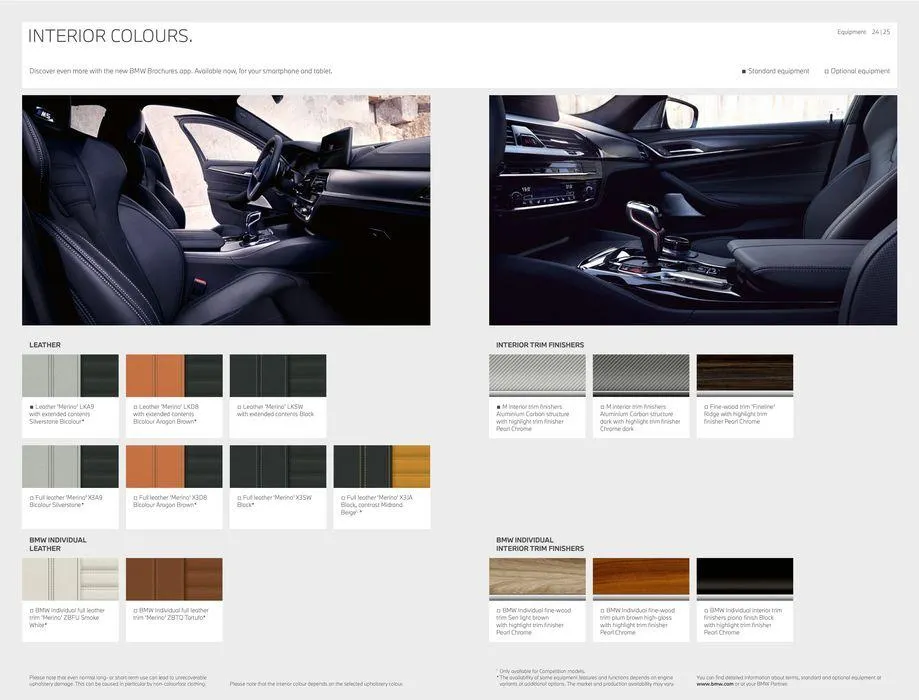Image resolution: width=919 pixels, height=700 pixels.
Task: Pick BMW Individual ZBFU Smoke White swatch
Action: [x=70, y=580]
